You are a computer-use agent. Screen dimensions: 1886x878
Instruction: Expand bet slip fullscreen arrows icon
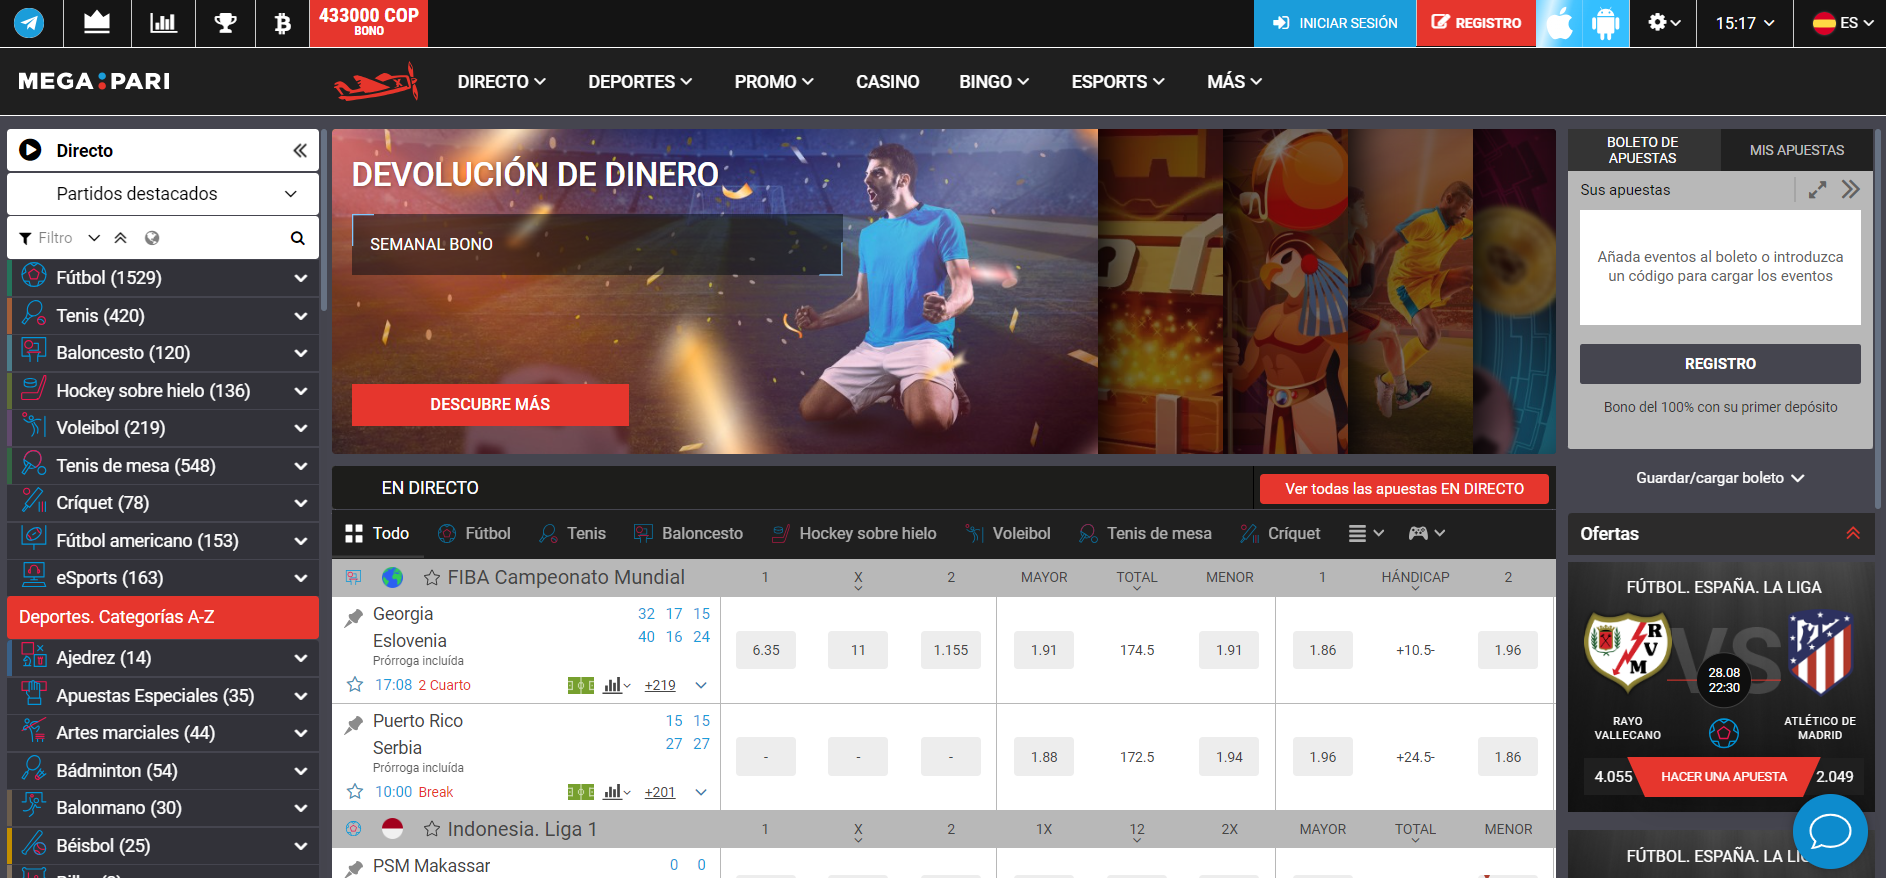coord(1818,190)
